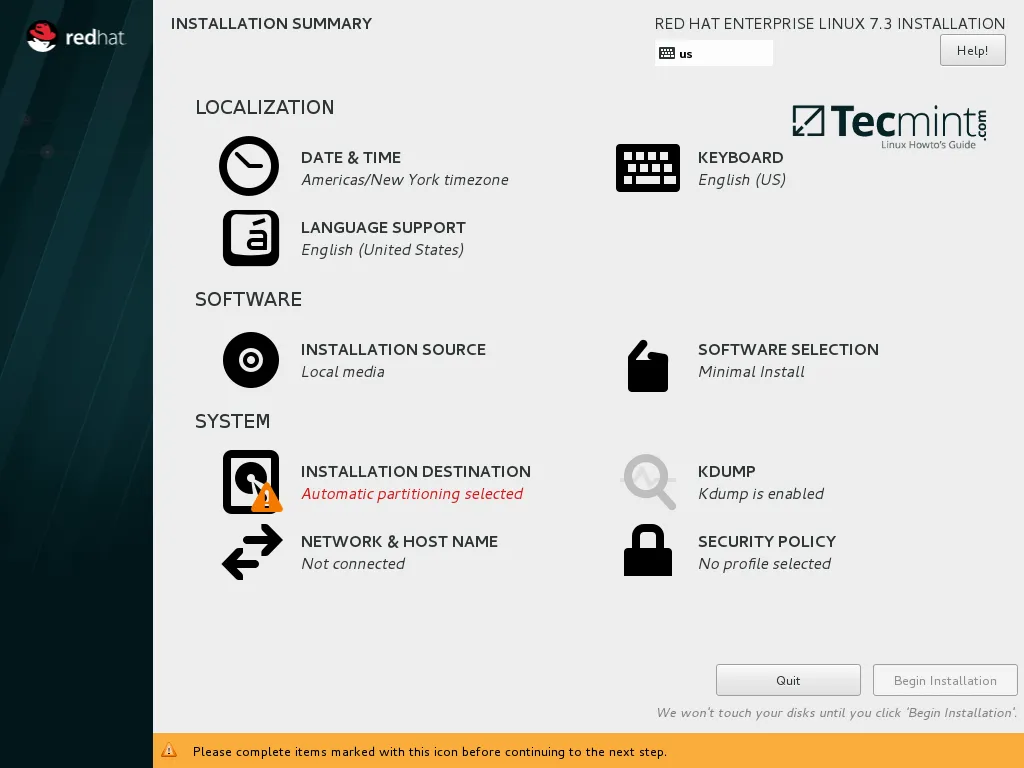The width and height of the screenshot is (1024, 768).
Task: Open Date & Time settings via the clock icon
Action: [248, 166]
